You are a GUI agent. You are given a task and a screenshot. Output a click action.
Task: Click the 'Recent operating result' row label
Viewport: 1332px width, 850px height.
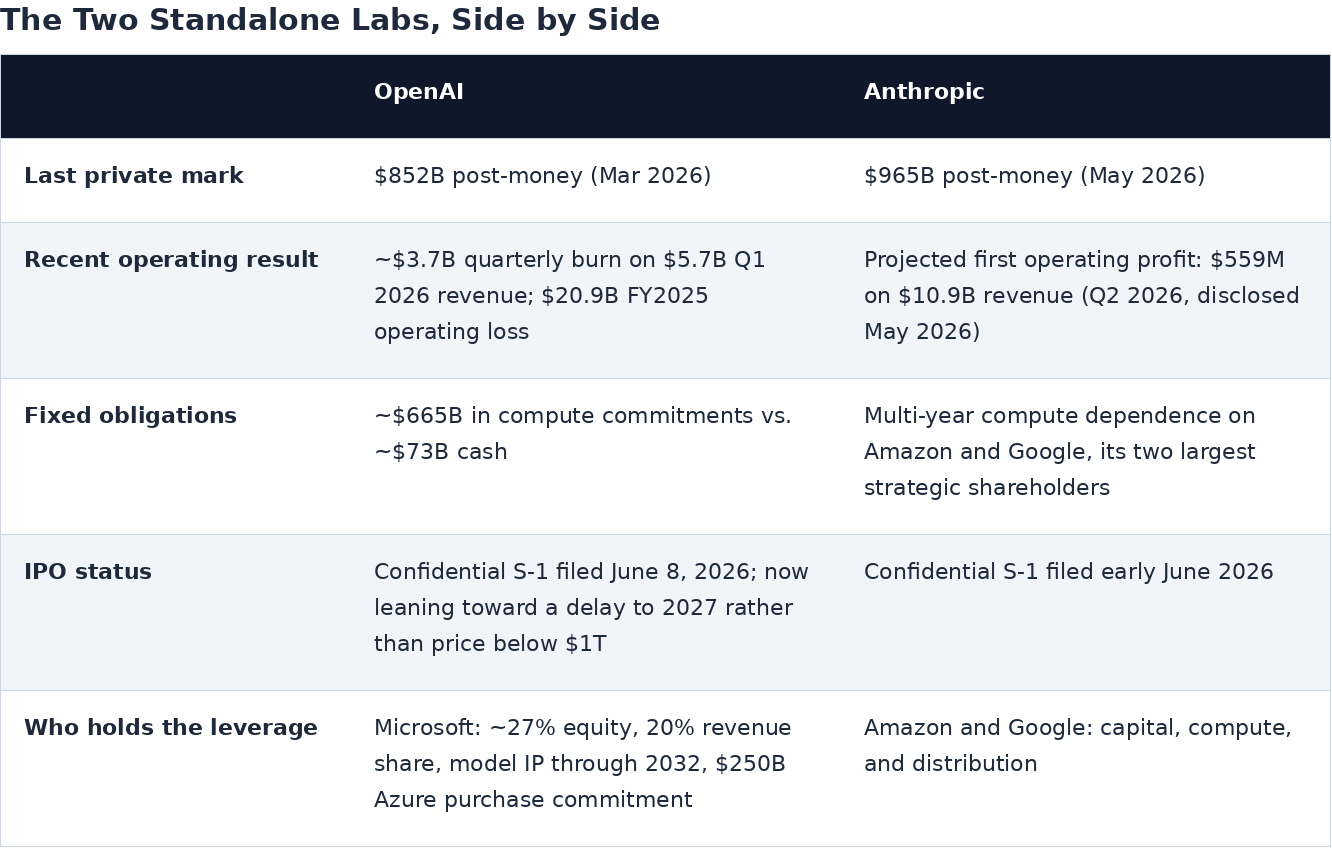(171, 260)
